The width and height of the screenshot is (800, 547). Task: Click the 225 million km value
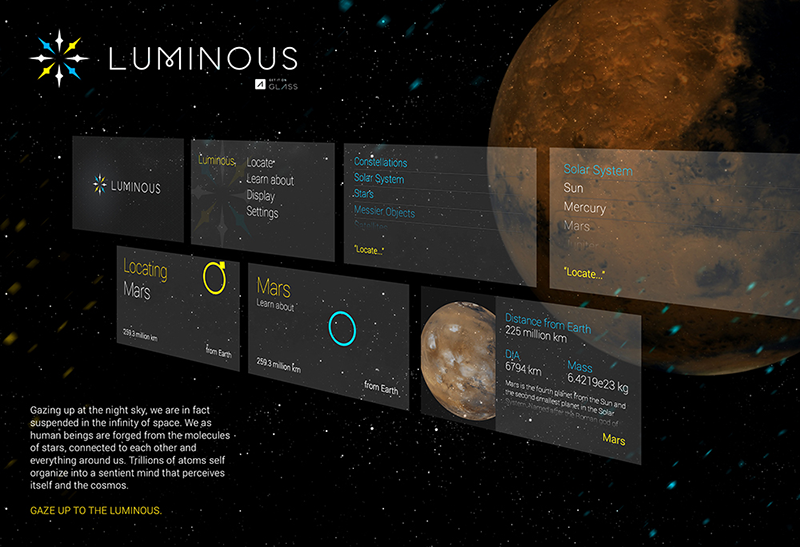point(536,335)
